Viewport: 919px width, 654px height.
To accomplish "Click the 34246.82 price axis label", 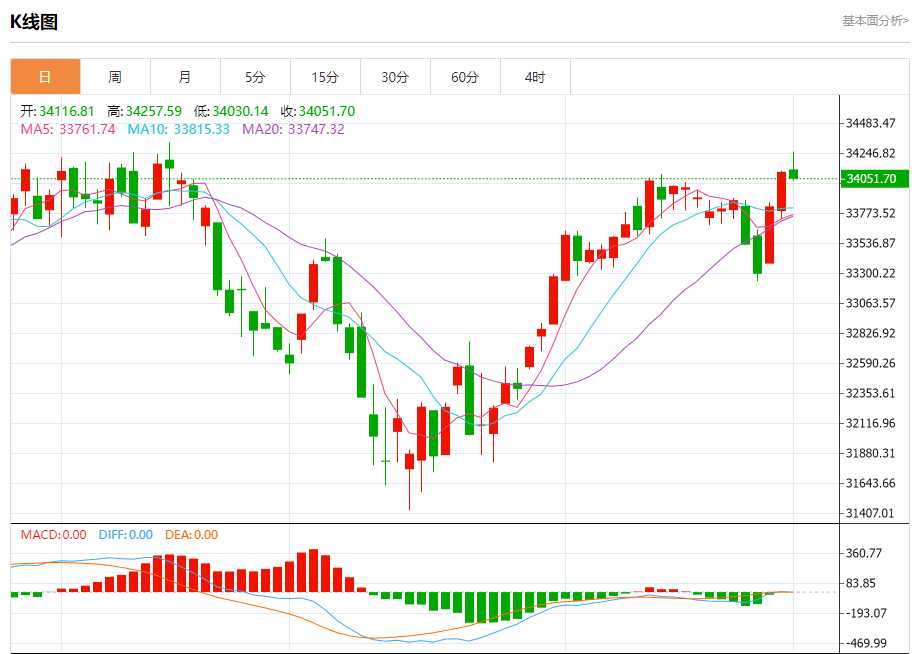I will (870, 153).
